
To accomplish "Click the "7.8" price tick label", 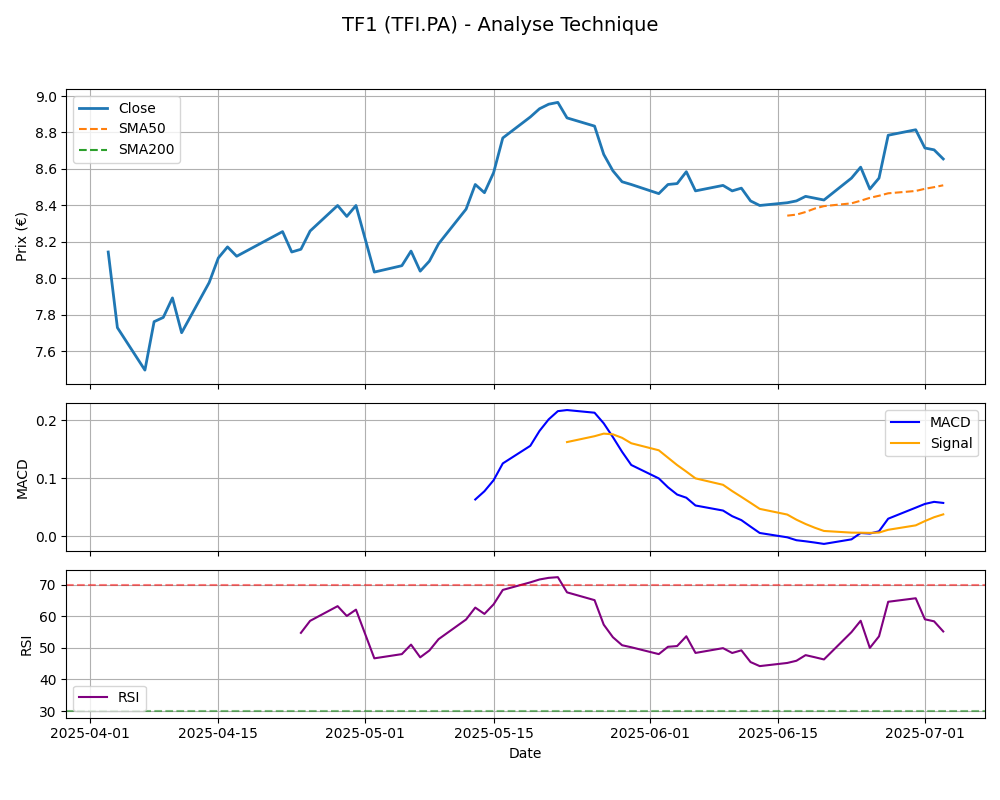I will [49, 316].
